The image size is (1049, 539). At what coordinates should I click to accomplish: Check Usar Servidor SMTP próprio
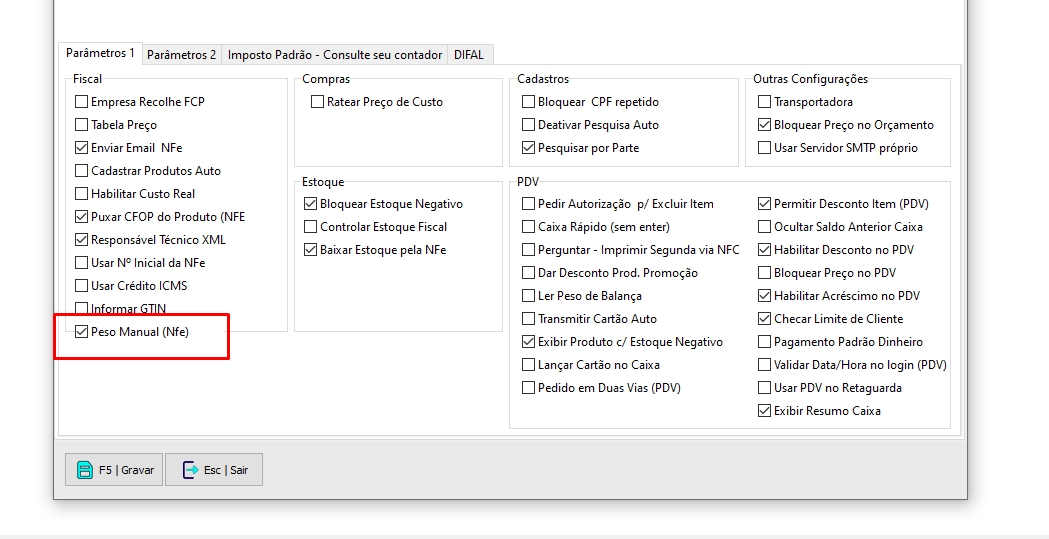(x=765, y=148)
